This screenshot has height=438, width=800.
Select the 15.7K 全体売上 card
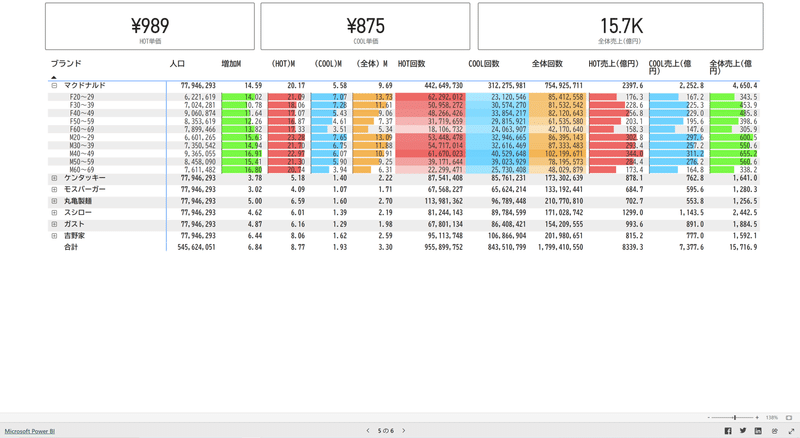click(x=620, y=26)
